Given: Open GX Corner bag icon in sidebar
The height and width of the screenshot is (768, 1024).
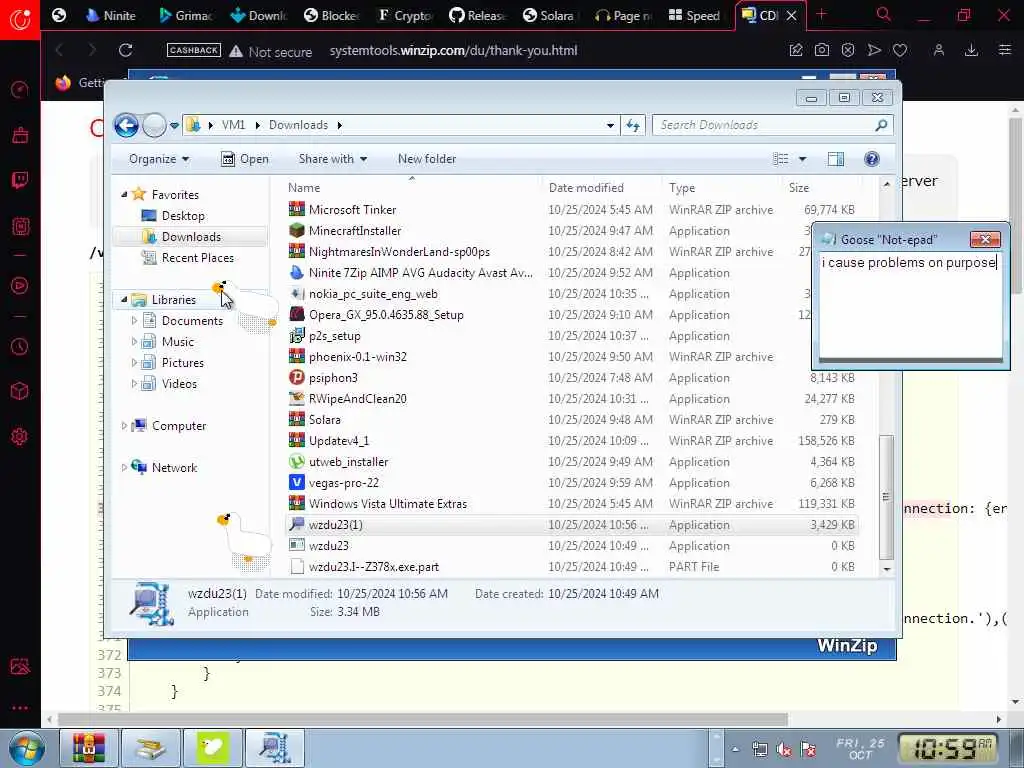Looking at the screenshot, I should (x=20, y=135).
